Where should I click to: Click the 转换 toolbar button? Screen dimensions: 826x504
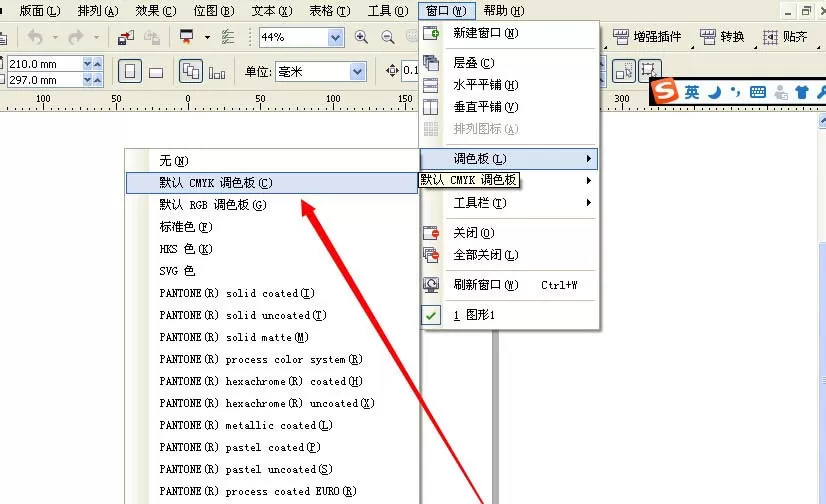(x=722, y=37)
